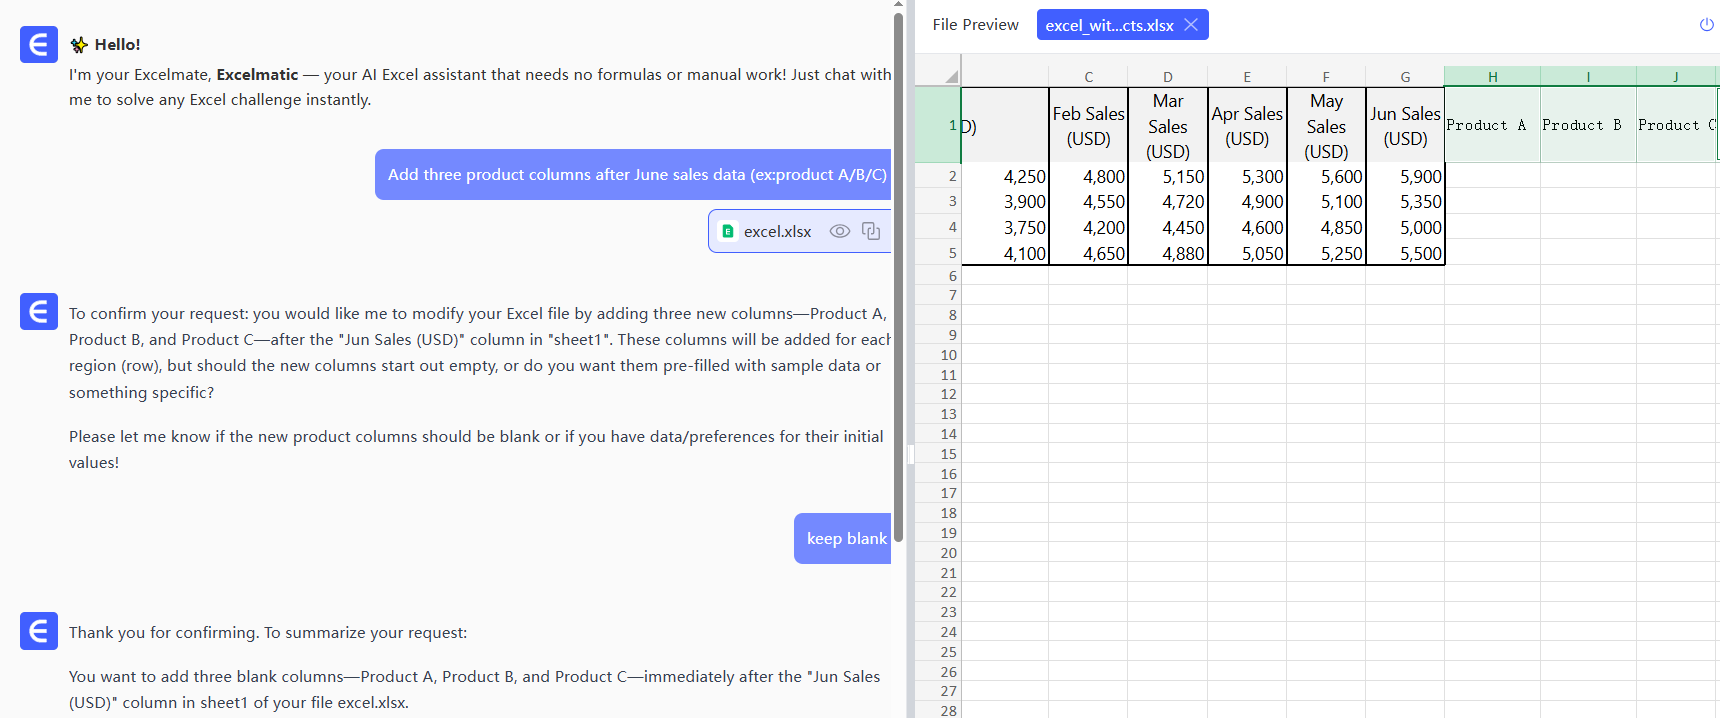Viewport: 1720px width, 718px height.
Task: Click the Excelmatic avatar beside the Hello greeting
Action: pyautogui.click(x=38, y=45)
